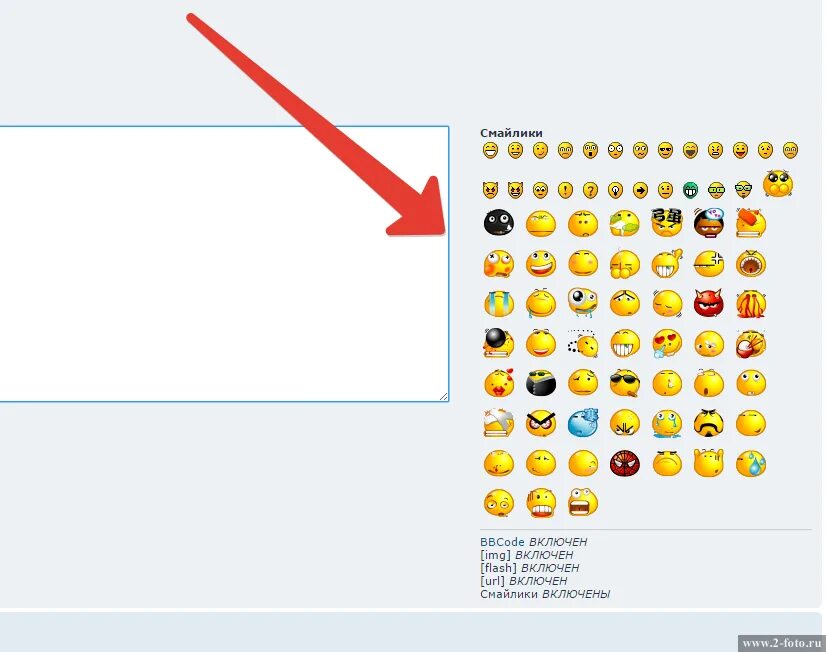This screenshot has height=652, width=826.
Task: Pick the crying smiley sitting in tear puddle
Action: (x=667, y=423)
